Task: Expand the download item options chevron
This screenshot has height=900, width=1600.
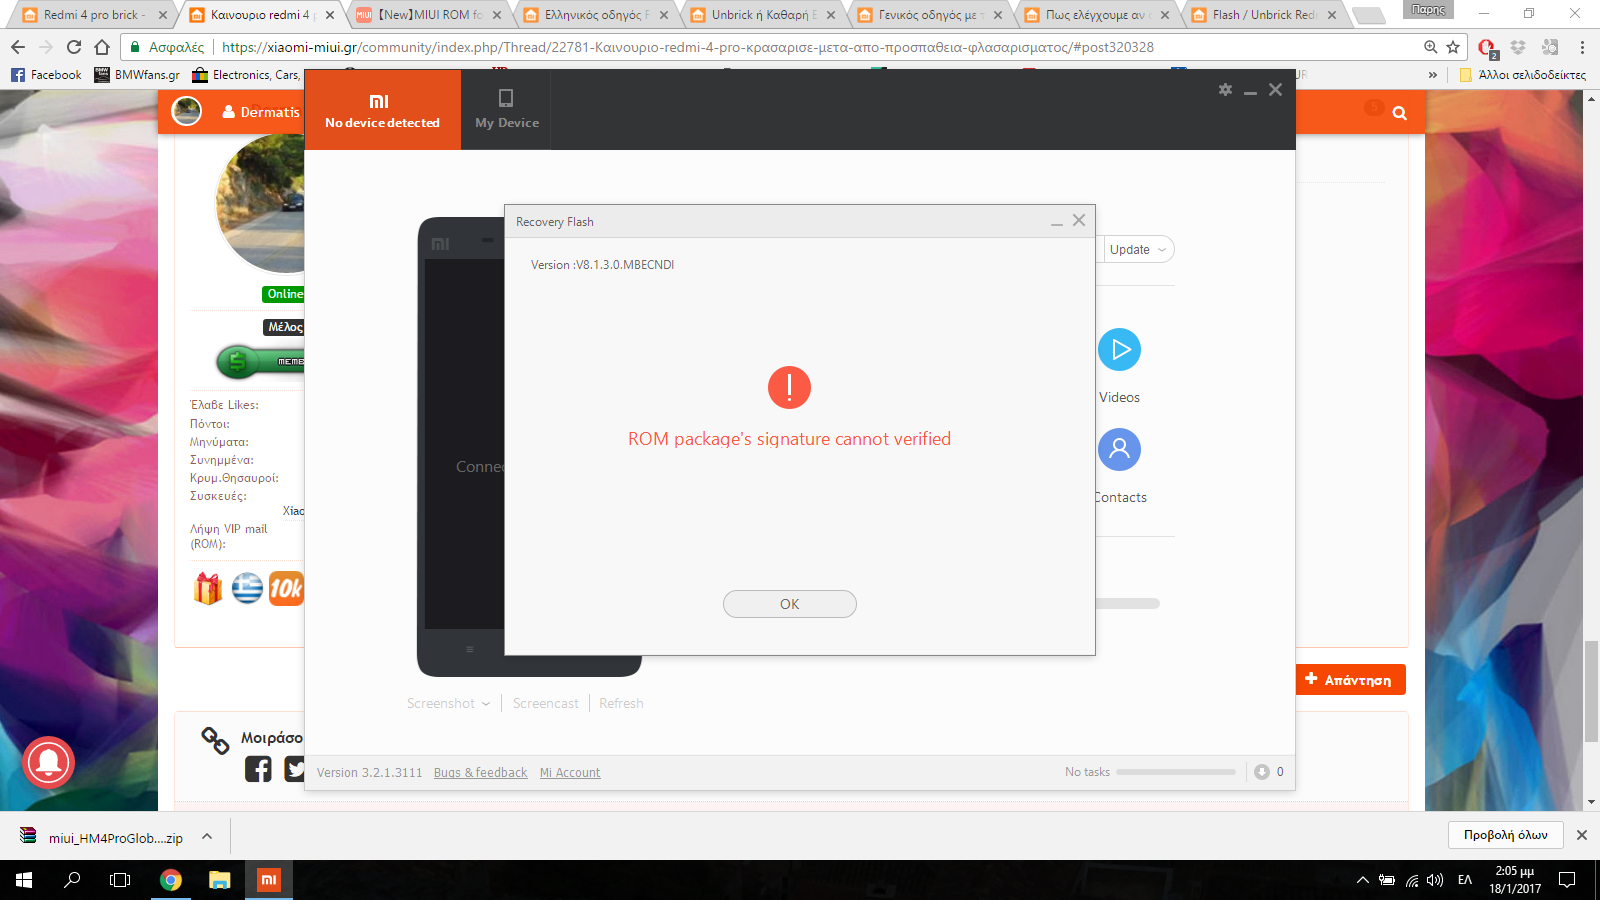Action: (x=207, y=836)
